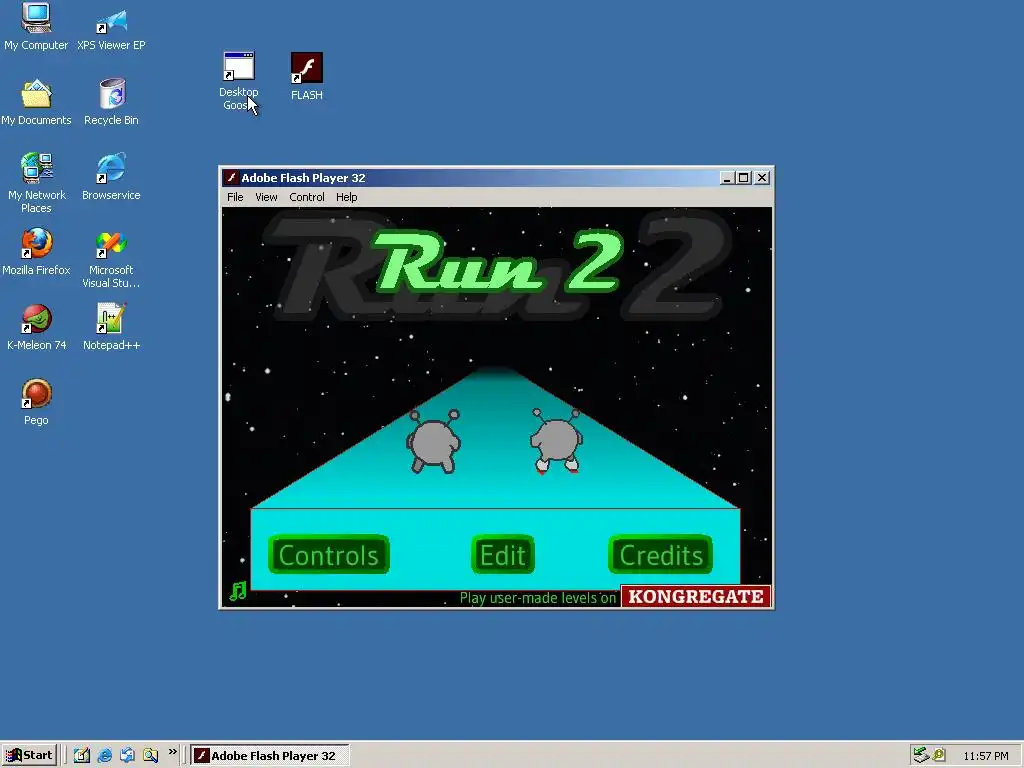Toggle music with the green note icon

(x=238, y=591)
